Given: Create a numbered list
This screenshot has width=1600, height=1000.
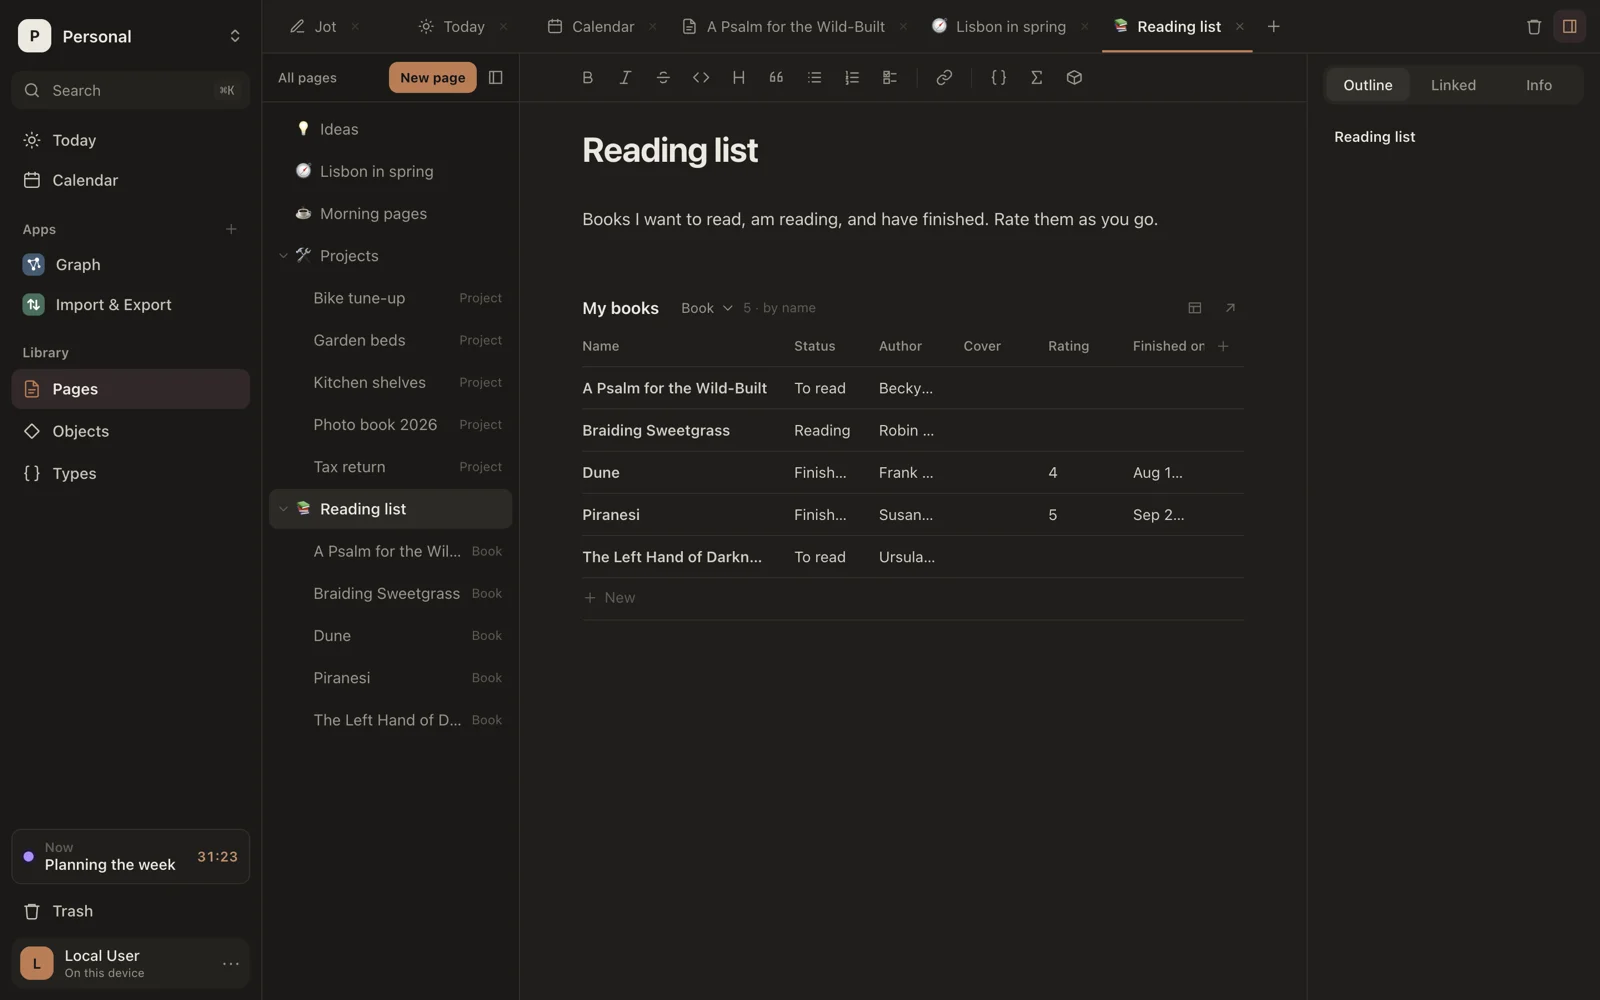Looking at the screenshot, I should (x=852, y=78).
